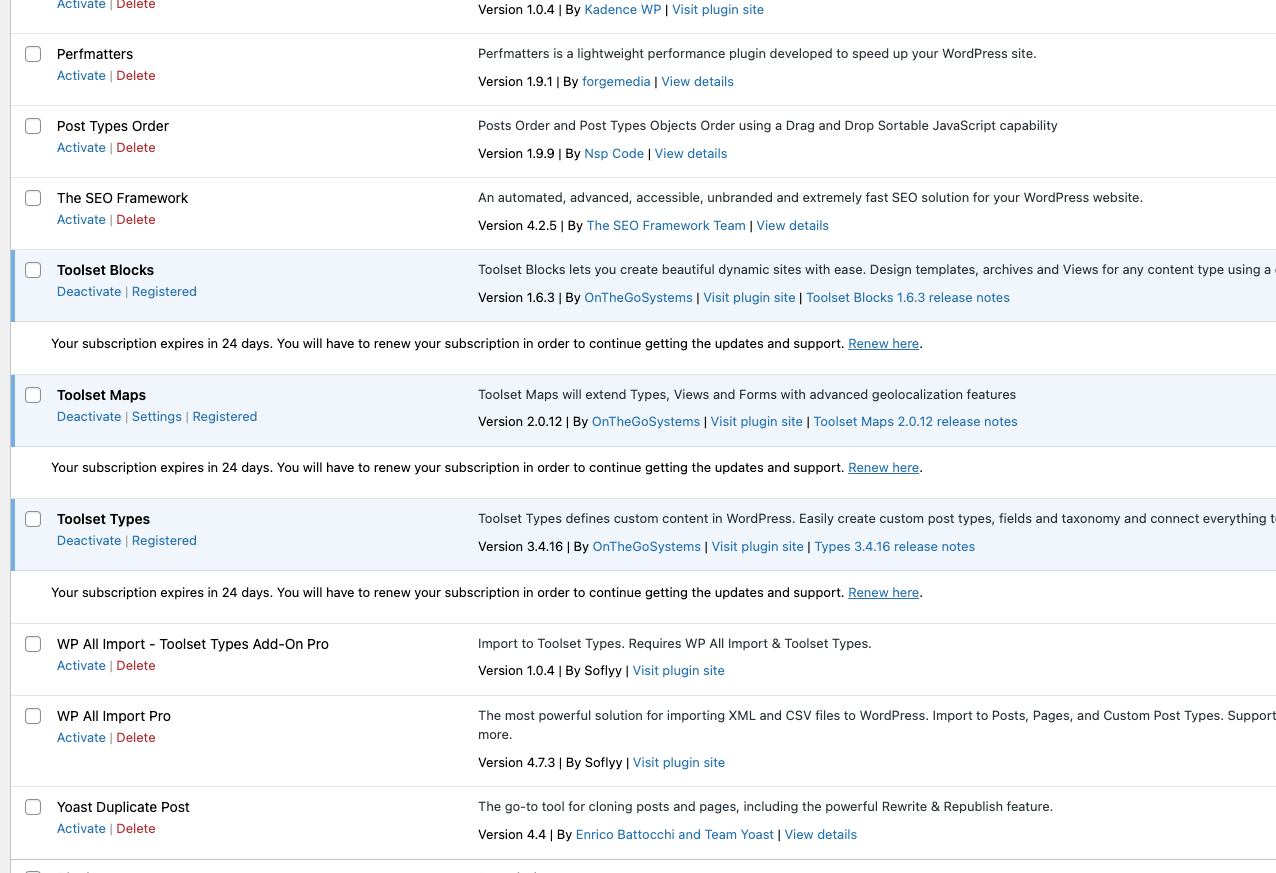Screen dimensions: 1276x873
Task: Visit plugin site for Toolset Types Add-On Pro
Action: (679, 671)
